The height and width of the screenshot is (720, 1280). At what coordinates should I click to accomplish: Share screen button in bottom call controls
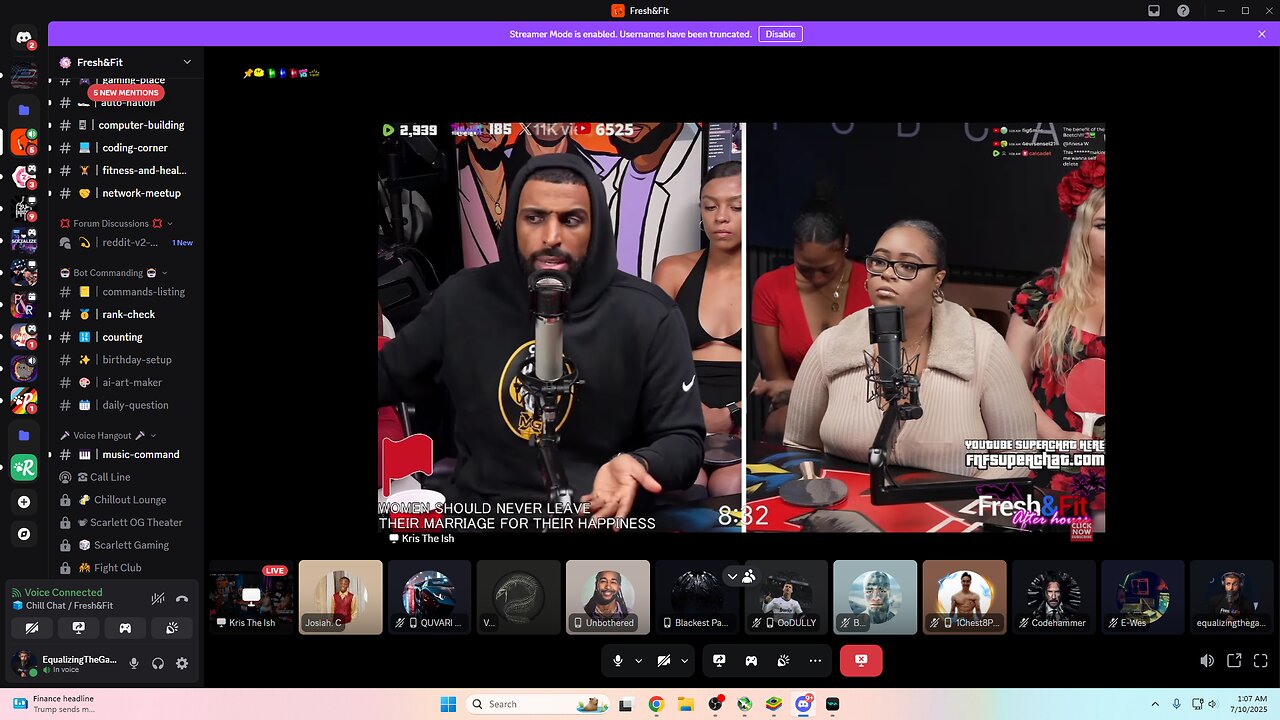tap(719, 661)
